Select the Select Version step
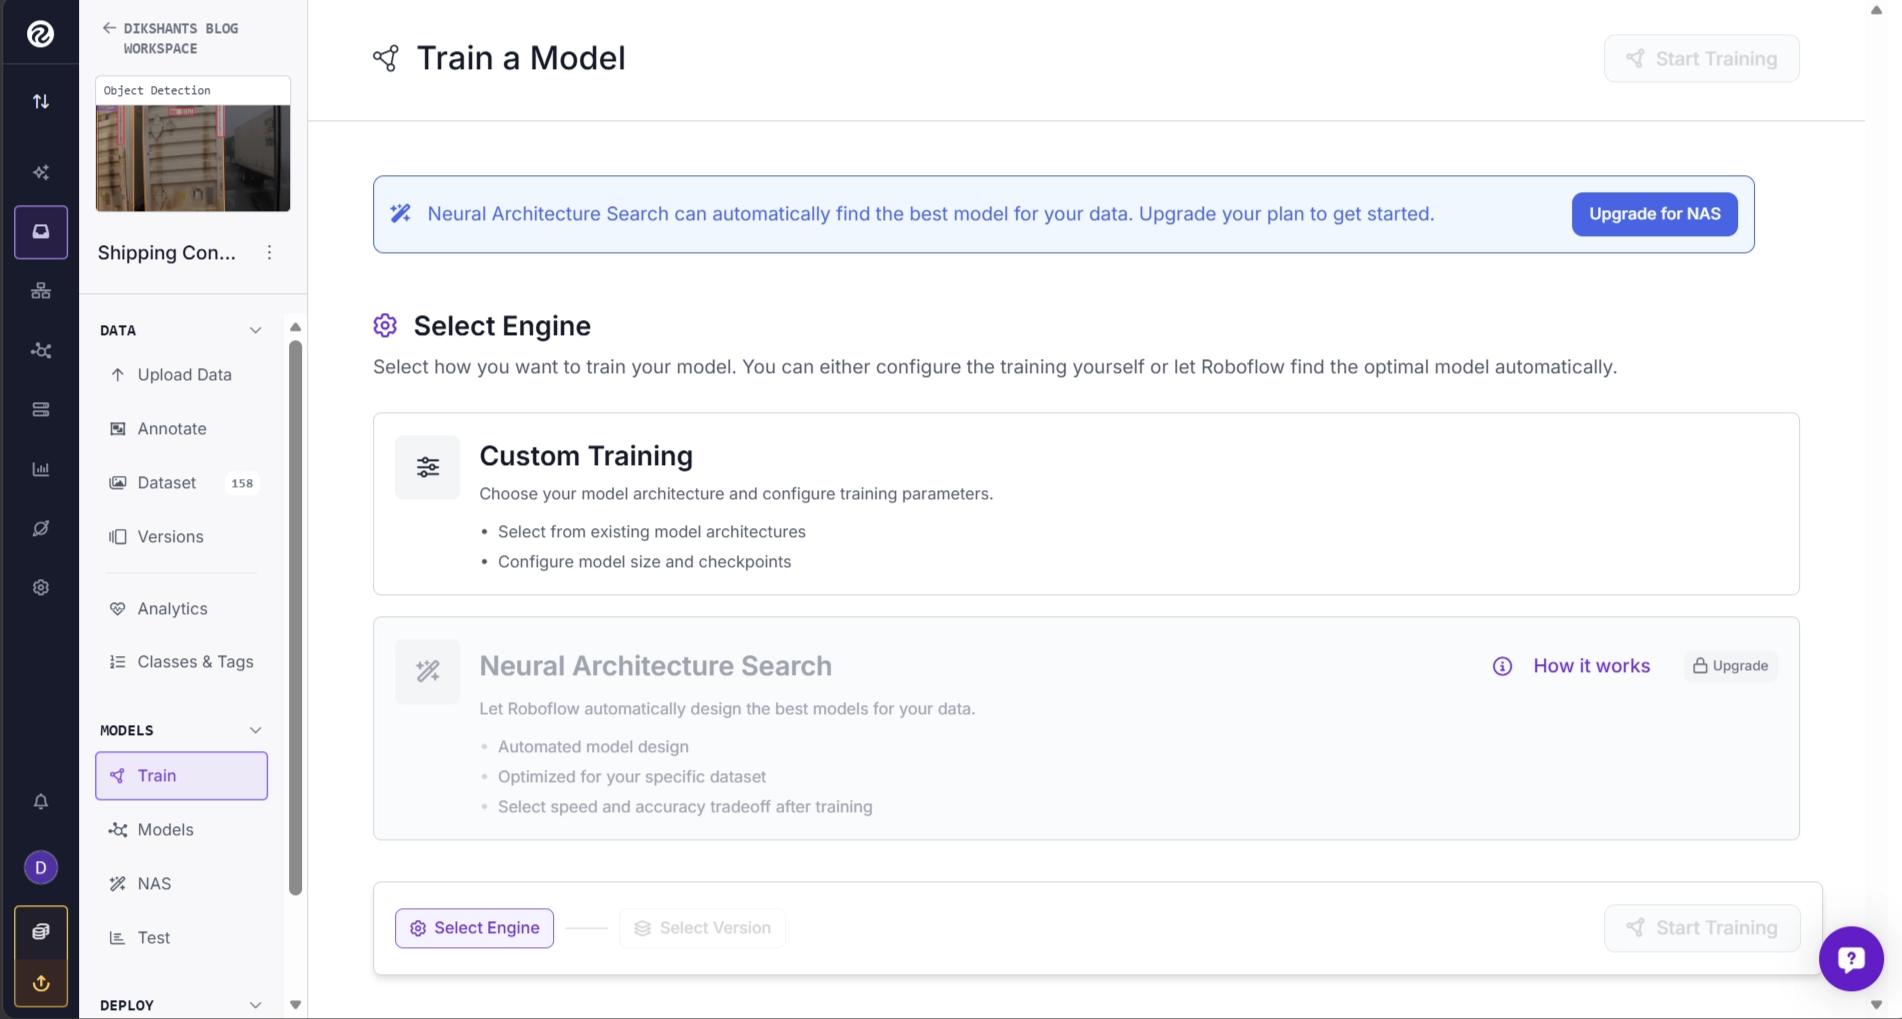 pyautogui.click(x=702, y=928)
